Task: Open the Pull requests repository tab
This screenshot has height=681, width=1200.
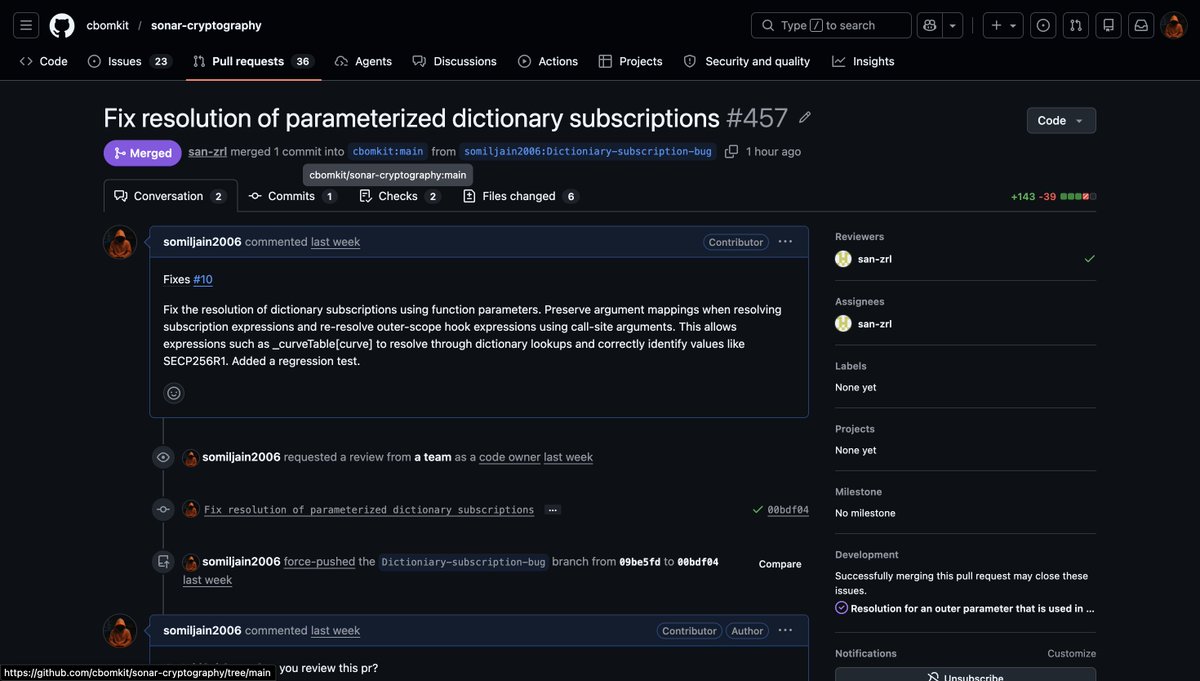Action: coord(253,61)
